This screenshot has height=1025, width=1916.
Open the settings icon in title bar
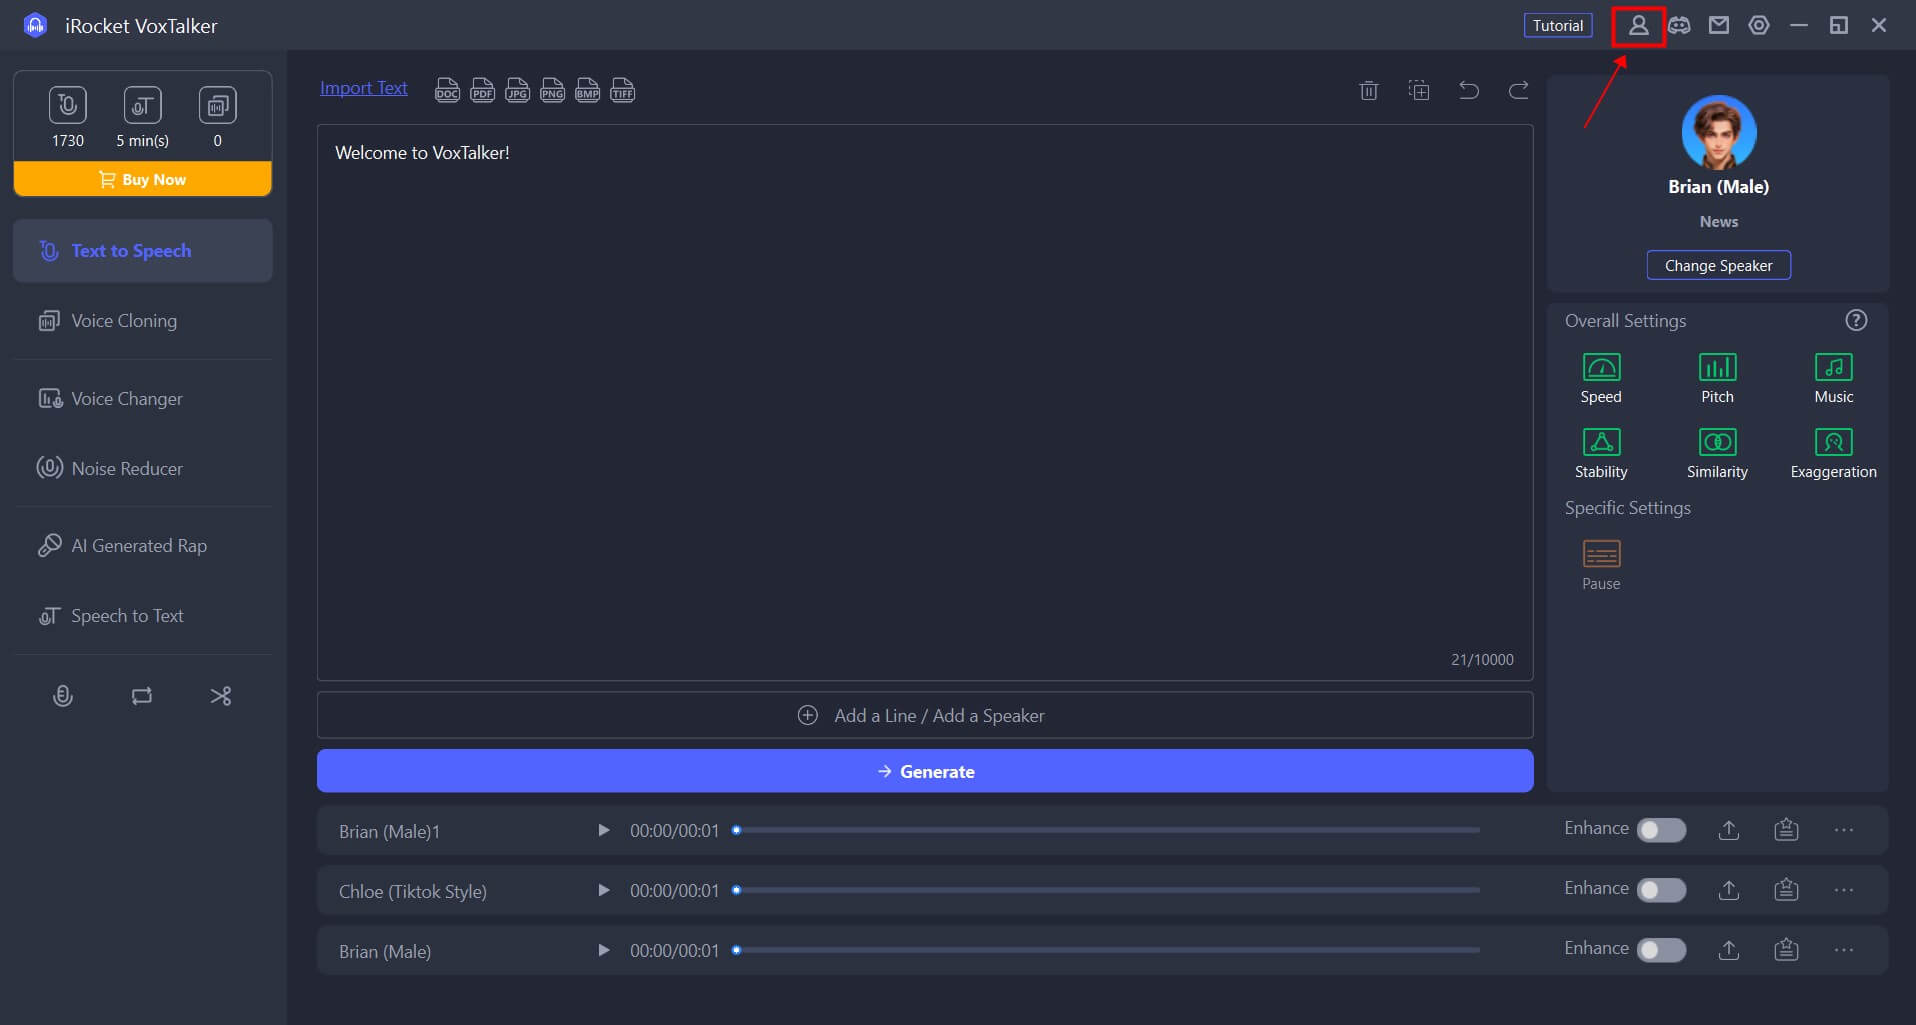1759,26
